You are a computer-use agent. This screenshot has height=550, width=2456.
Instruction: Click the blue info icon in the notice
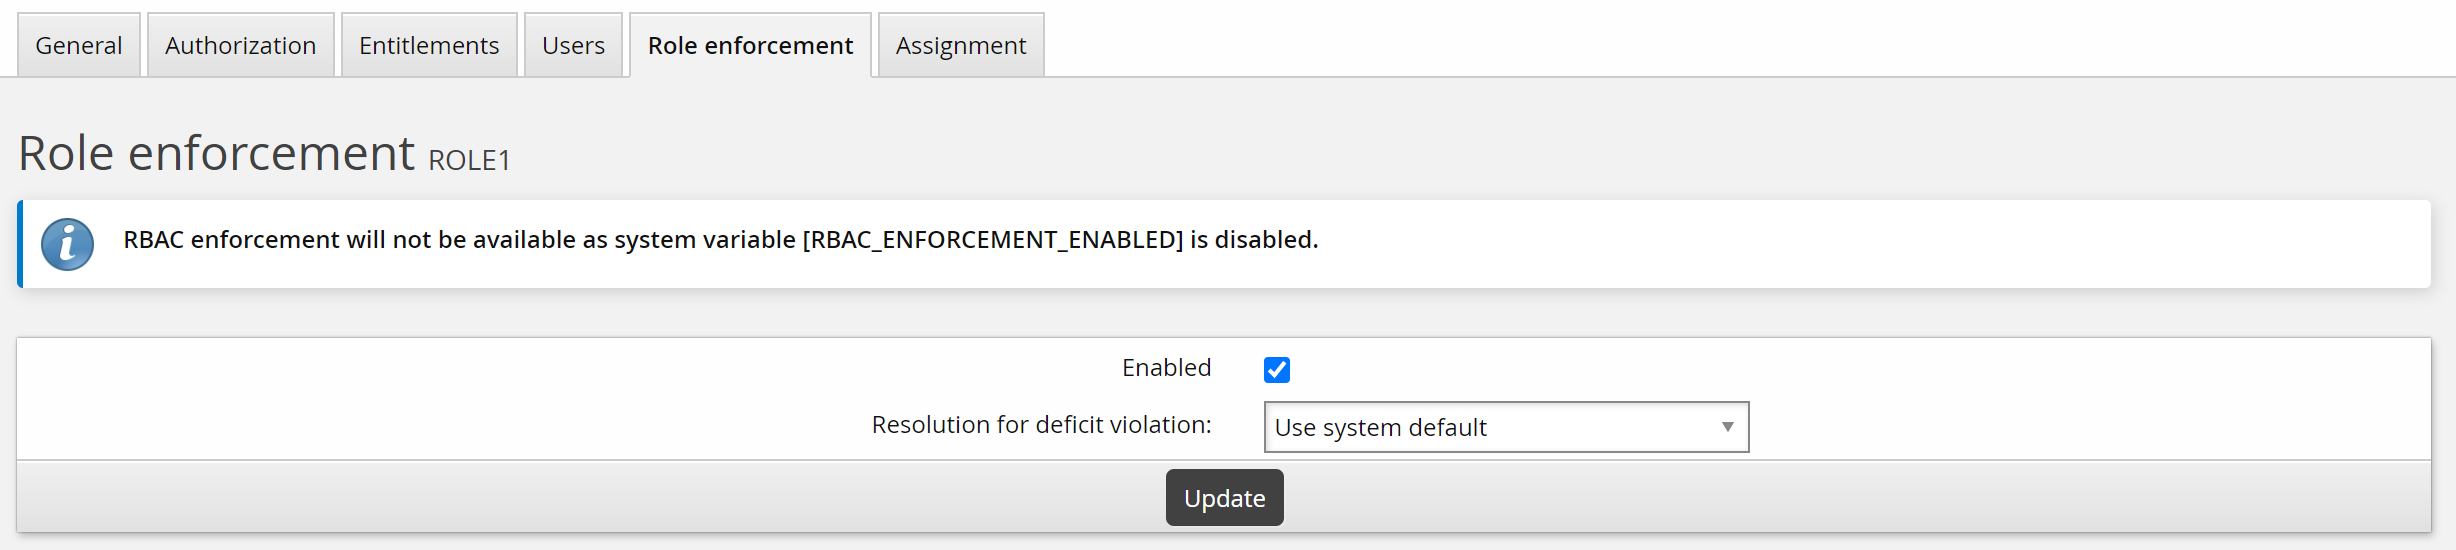pos(68,244)
